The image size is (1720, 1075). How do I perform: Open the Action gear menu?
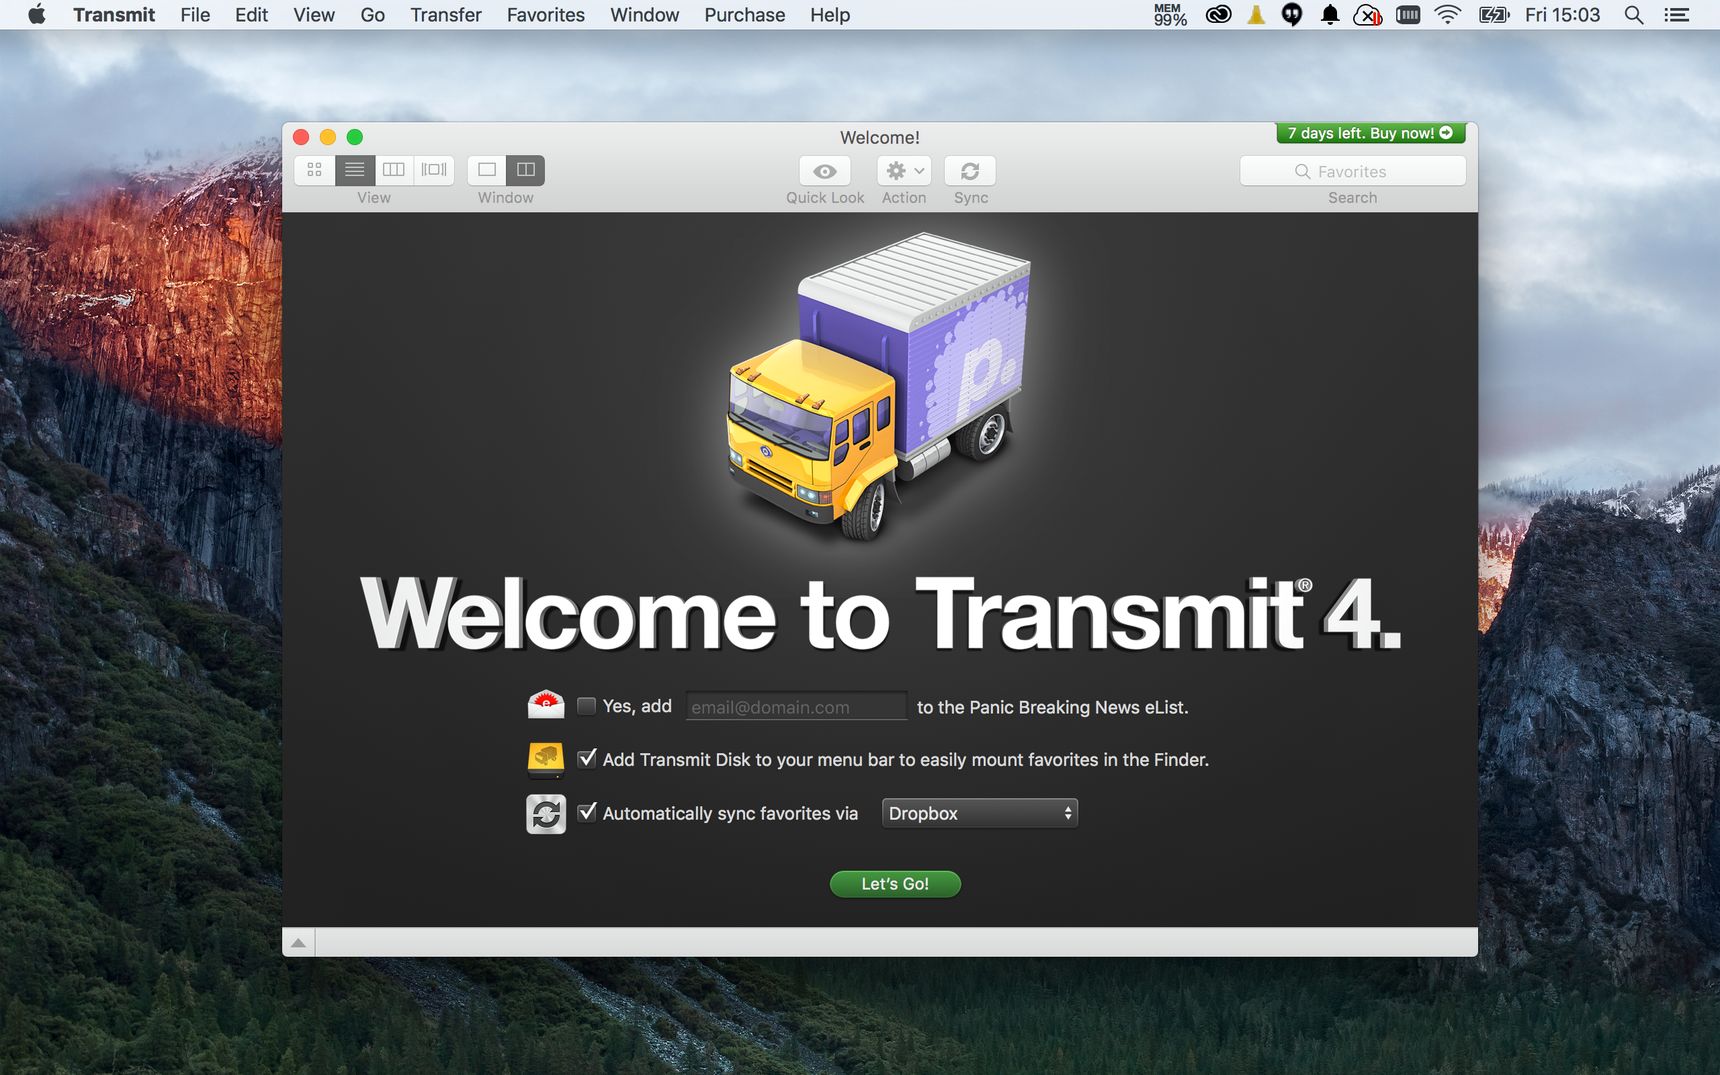(904, 171)
